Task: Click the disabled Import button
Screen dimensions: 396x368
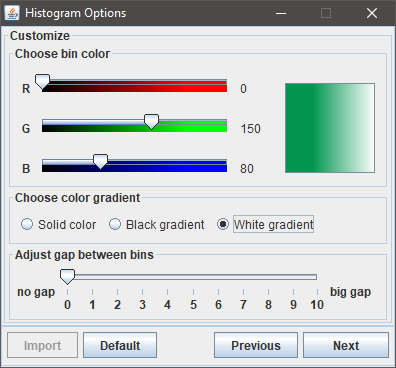Action: [x=42, y=345]
